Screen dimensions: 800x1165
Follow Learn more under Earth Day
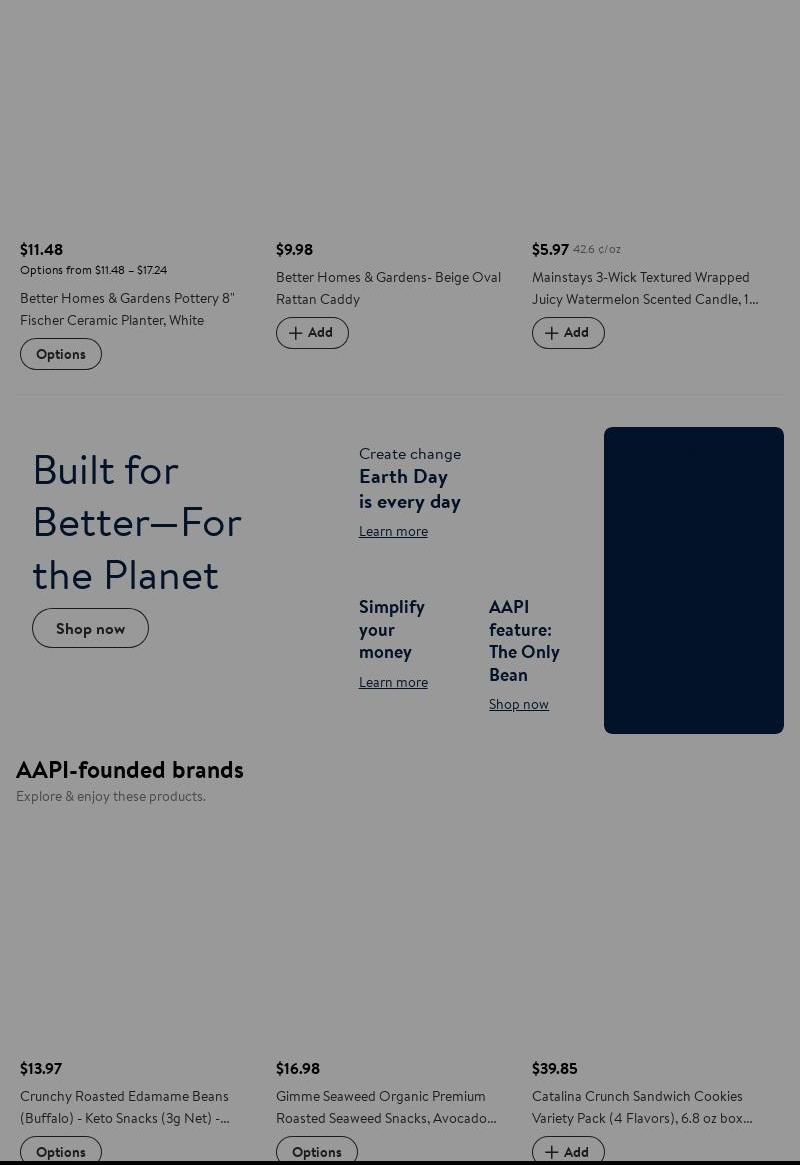point(393,531)
